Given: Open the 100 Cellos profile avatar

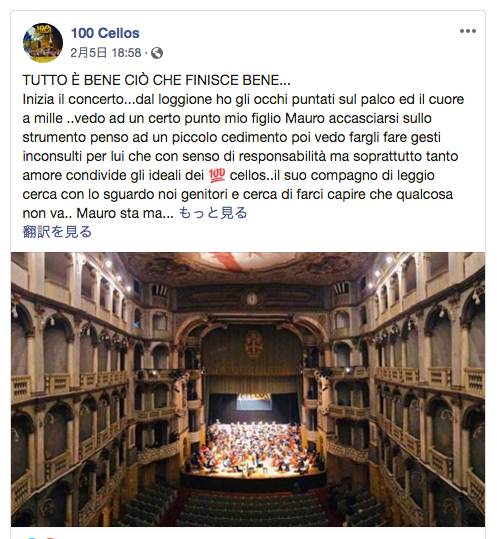Looking at the screenshot, I should tap(43, 43).
